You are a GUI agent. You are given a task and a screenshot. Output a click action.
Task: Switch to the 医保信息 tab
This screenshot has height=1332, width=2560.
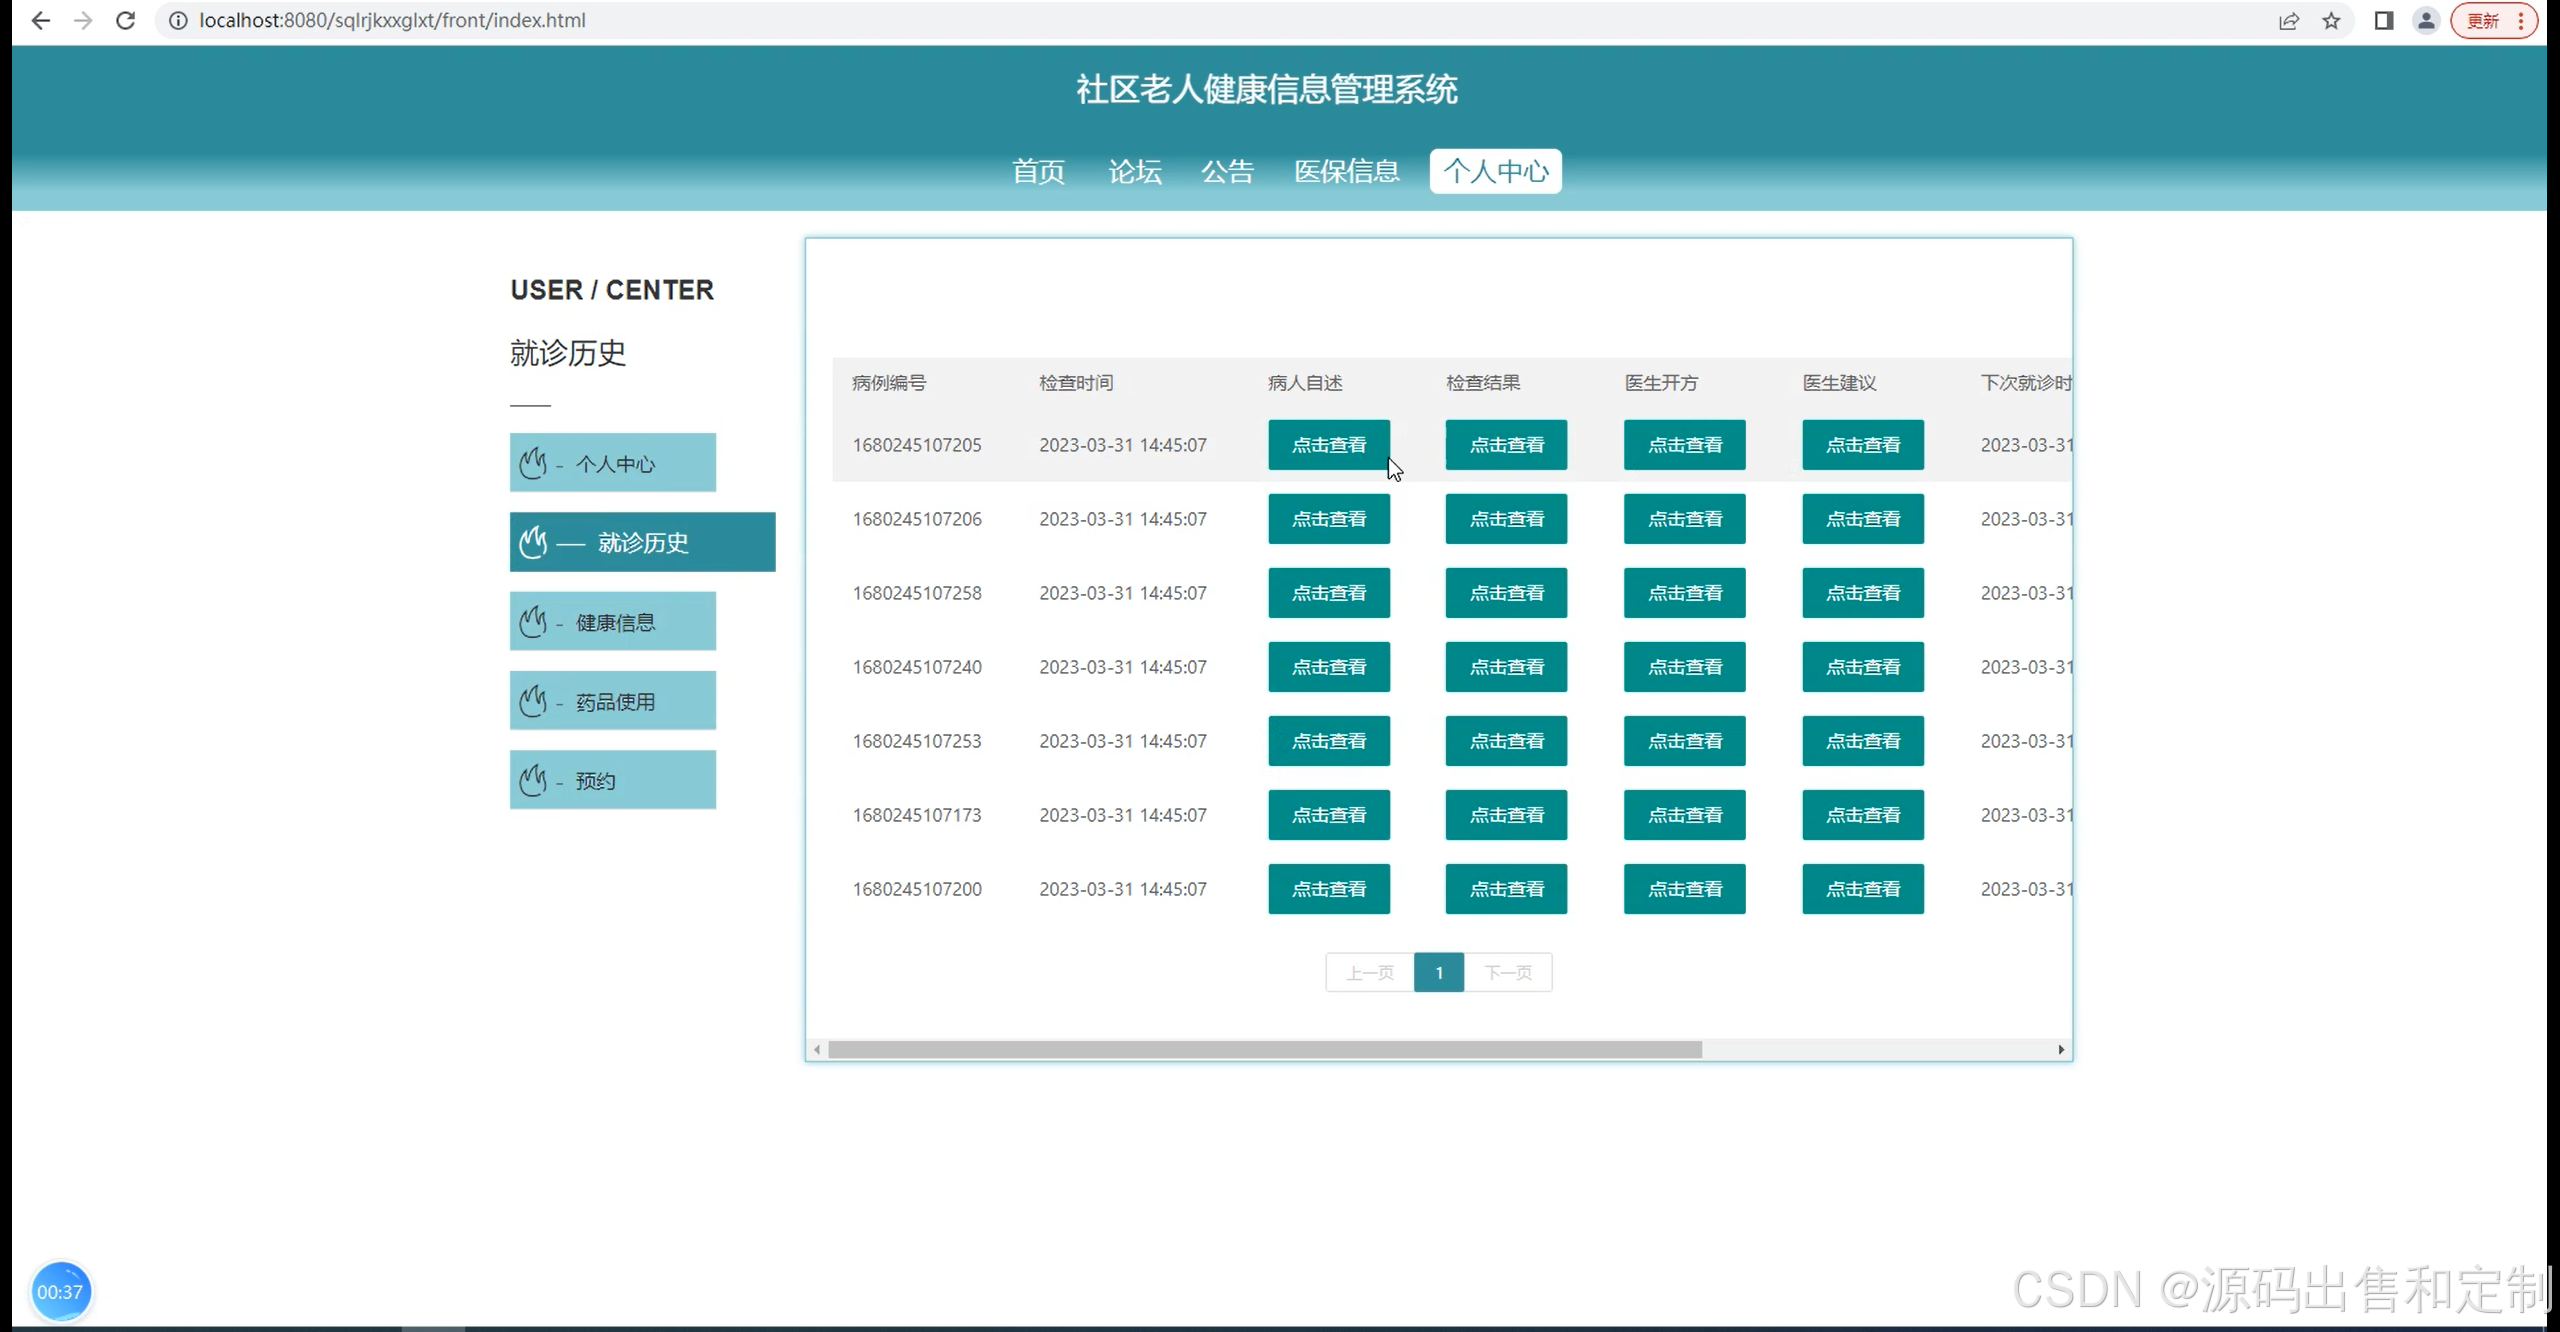coord(1346,171)
